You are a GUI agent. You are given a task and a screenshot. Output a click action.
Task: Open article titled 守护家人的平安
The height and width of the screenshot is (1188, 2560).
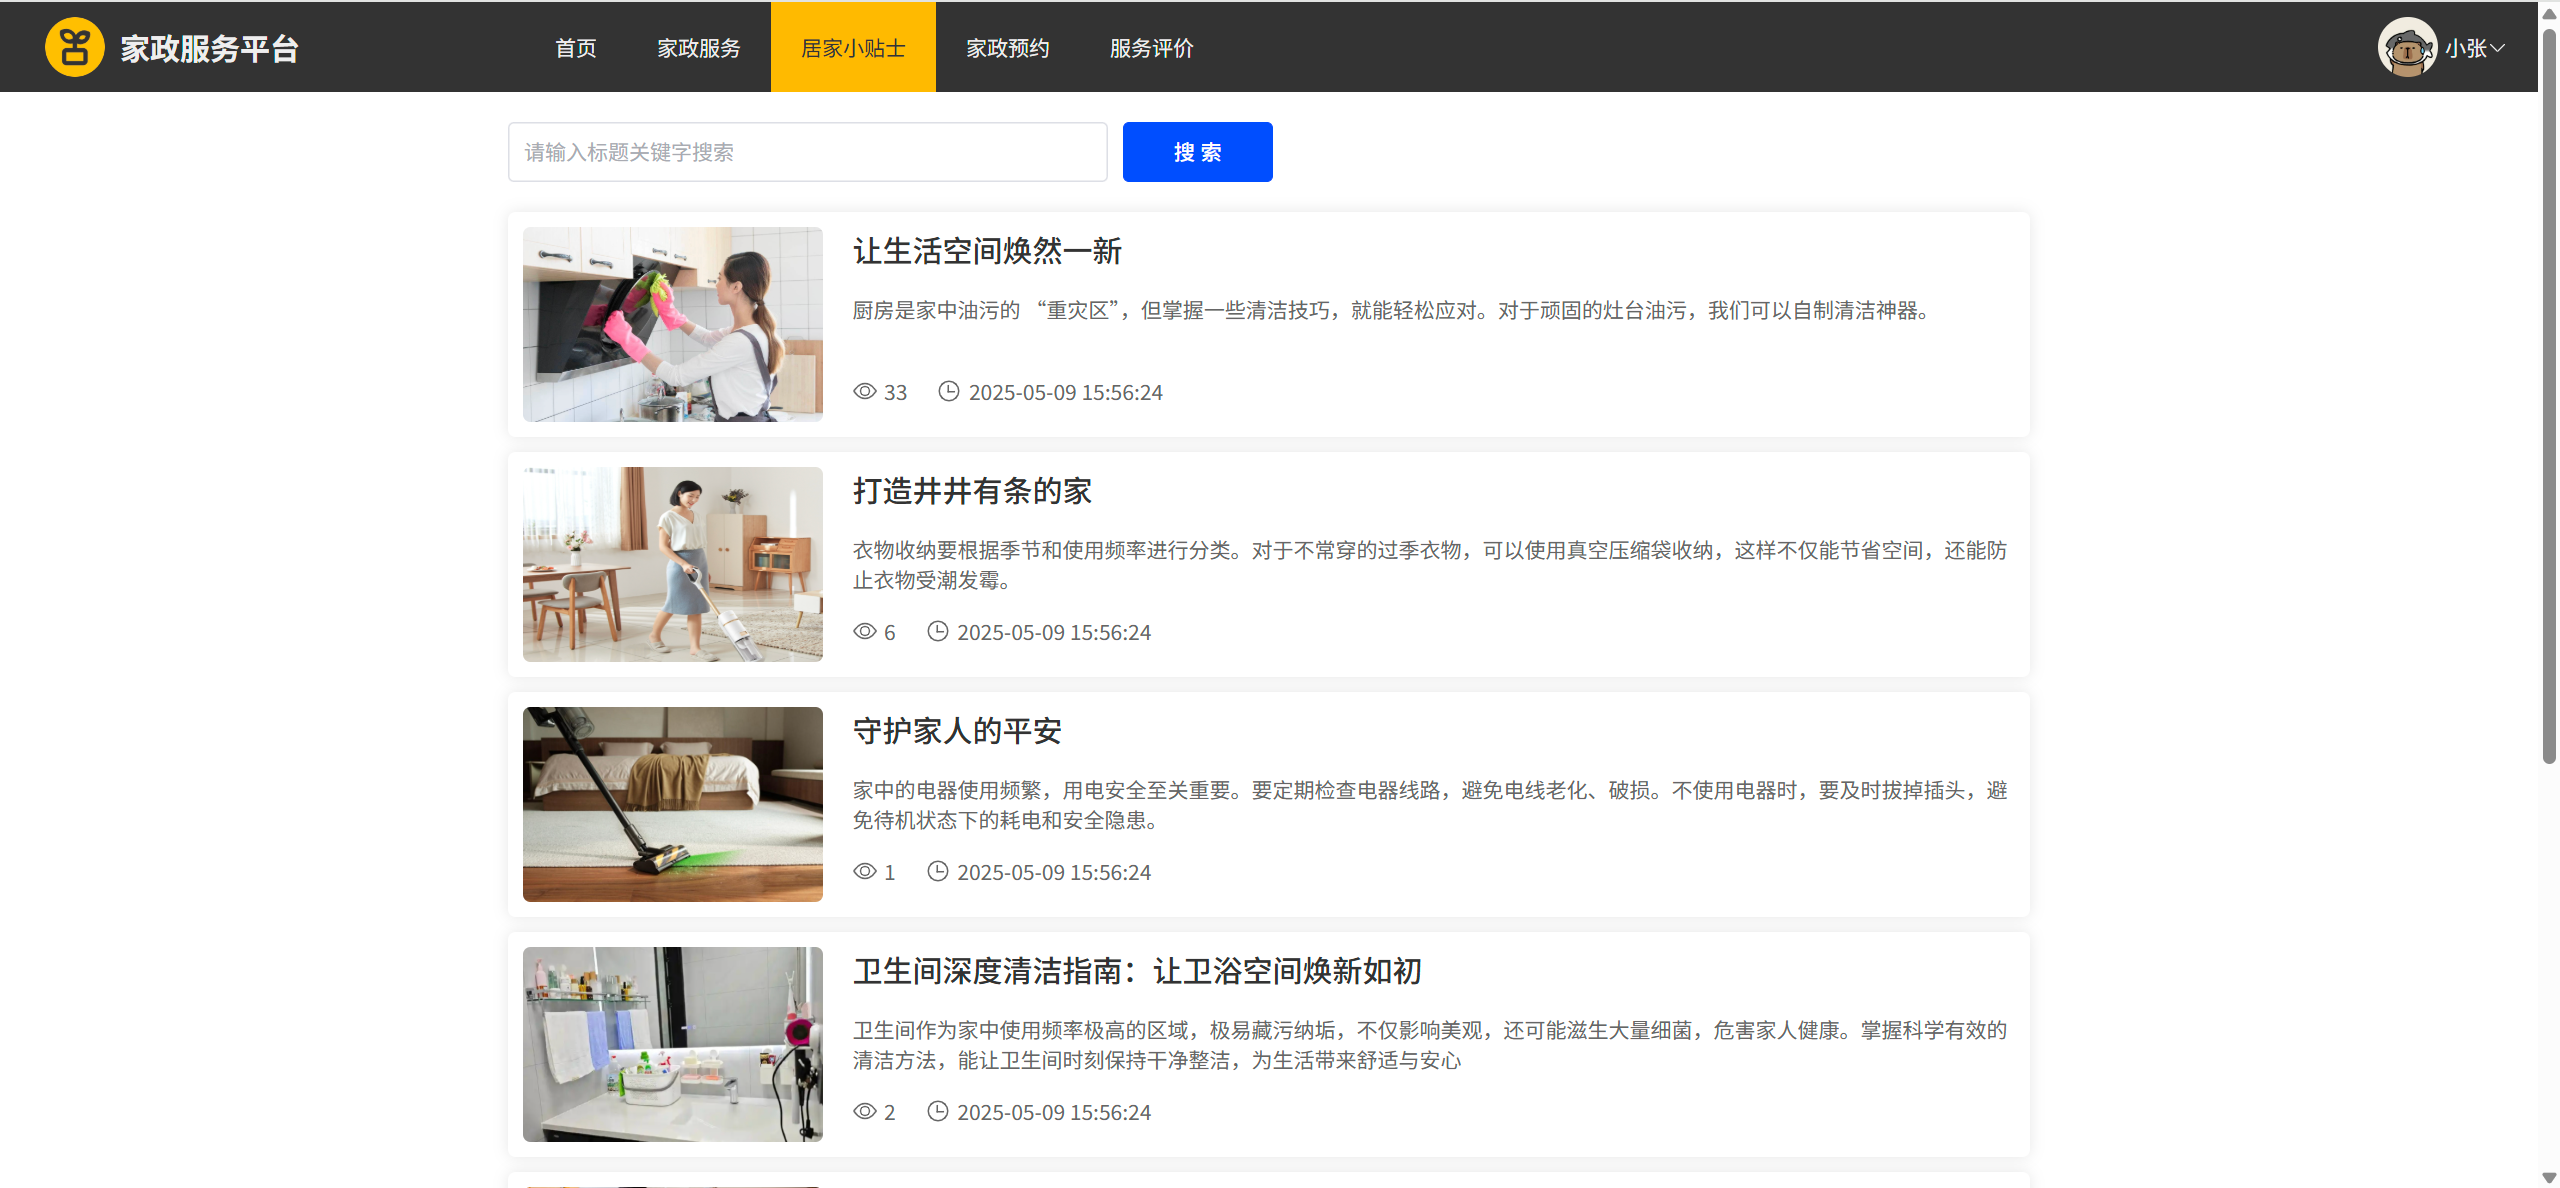(x=957, y=731)
